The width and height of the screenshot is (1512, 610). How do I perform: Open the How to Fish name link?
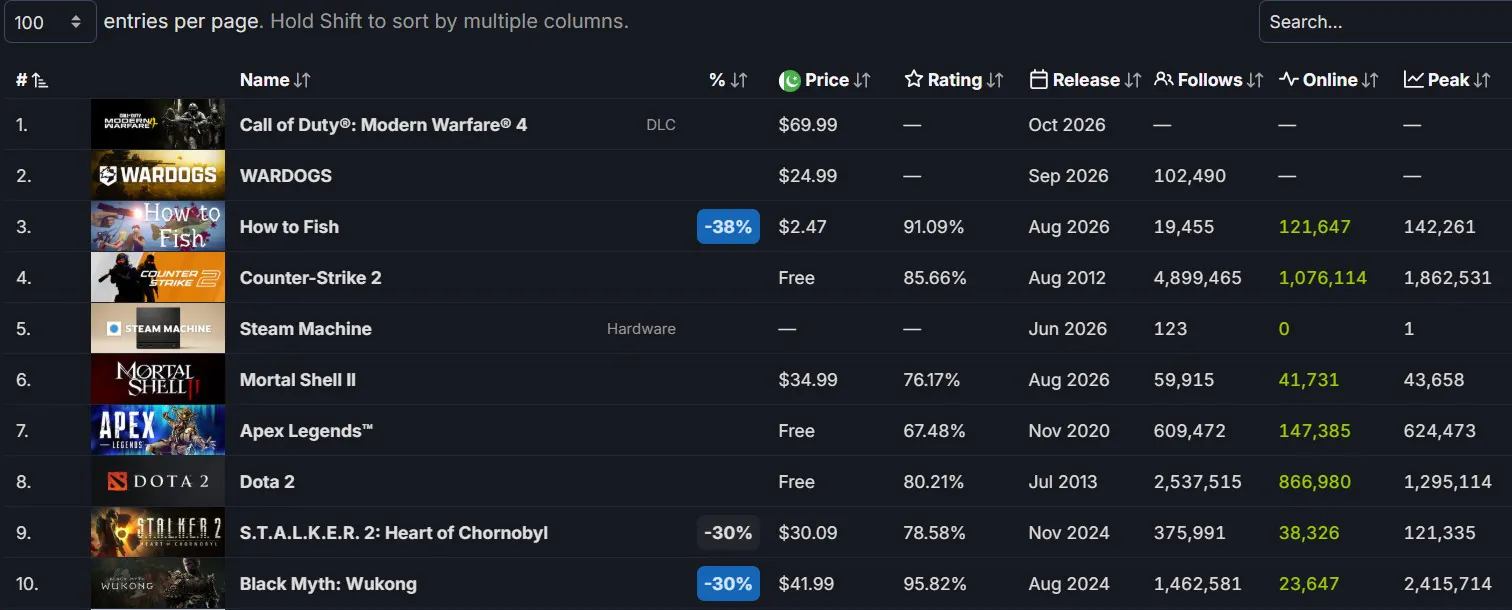pos(289,226)
